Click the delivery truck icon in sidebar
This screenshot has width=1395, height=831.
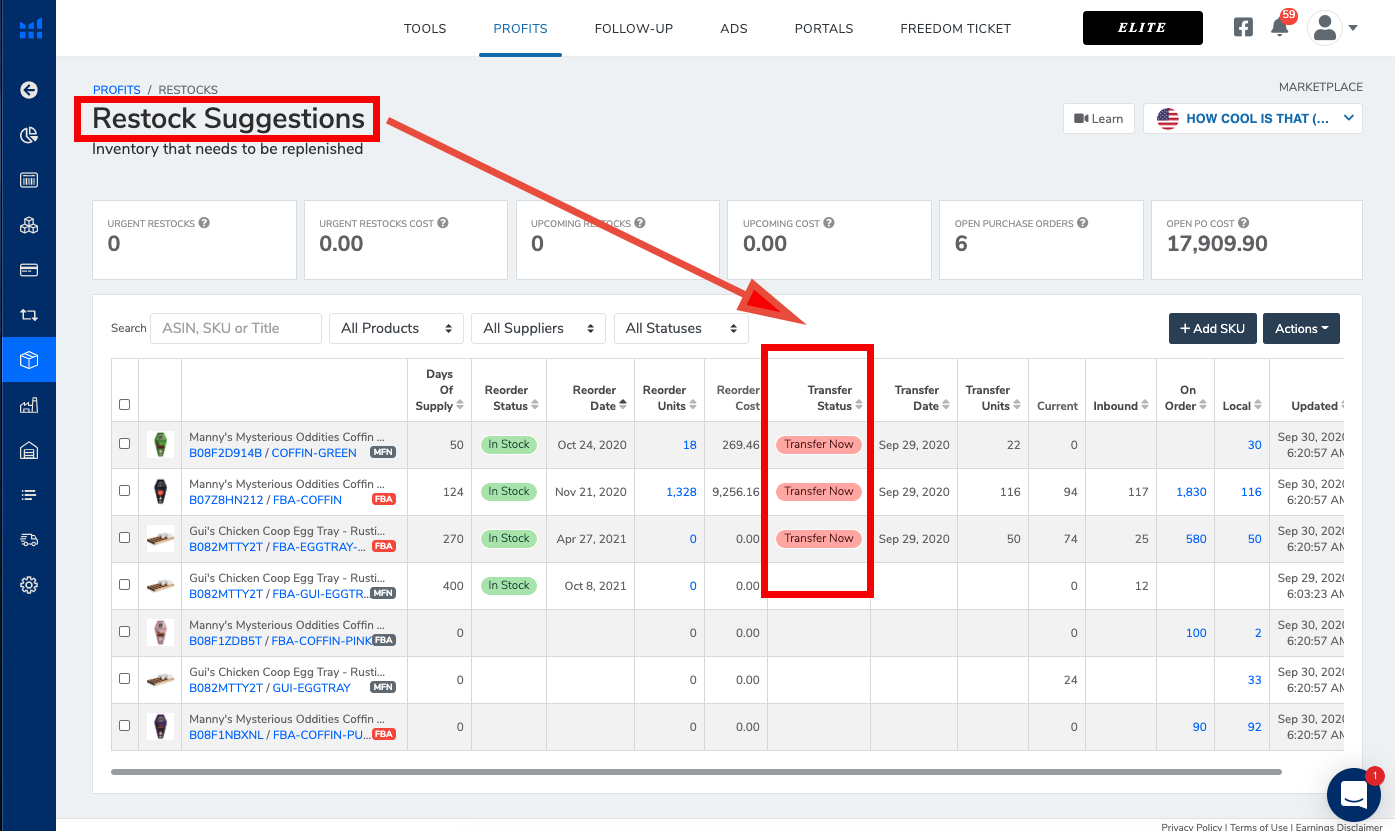[29, 540]
